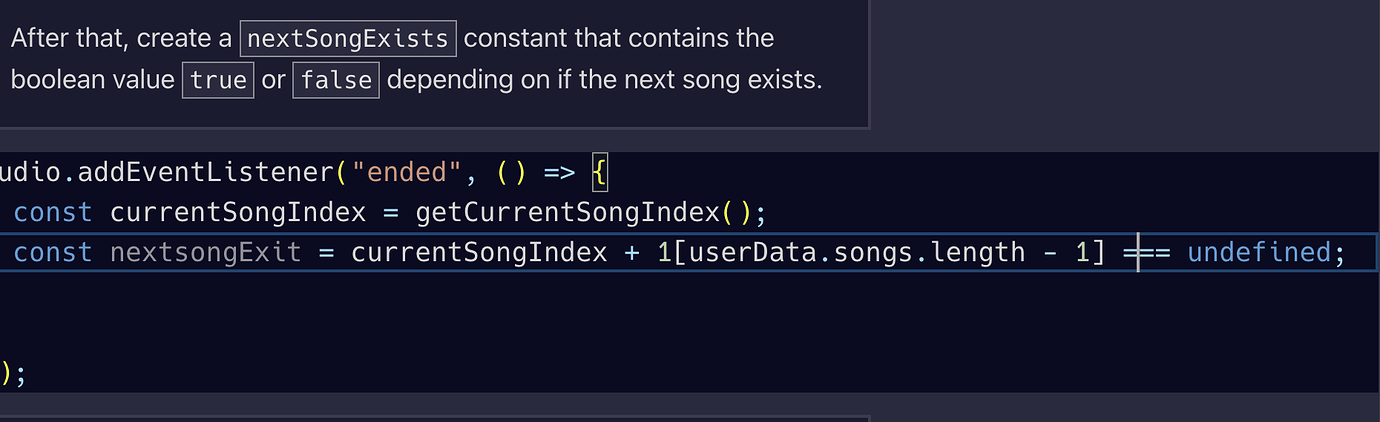This screenshot has height=422, width=1380.
Task: Click the closing ); at the editor bottom
Action: click(14, 374)
